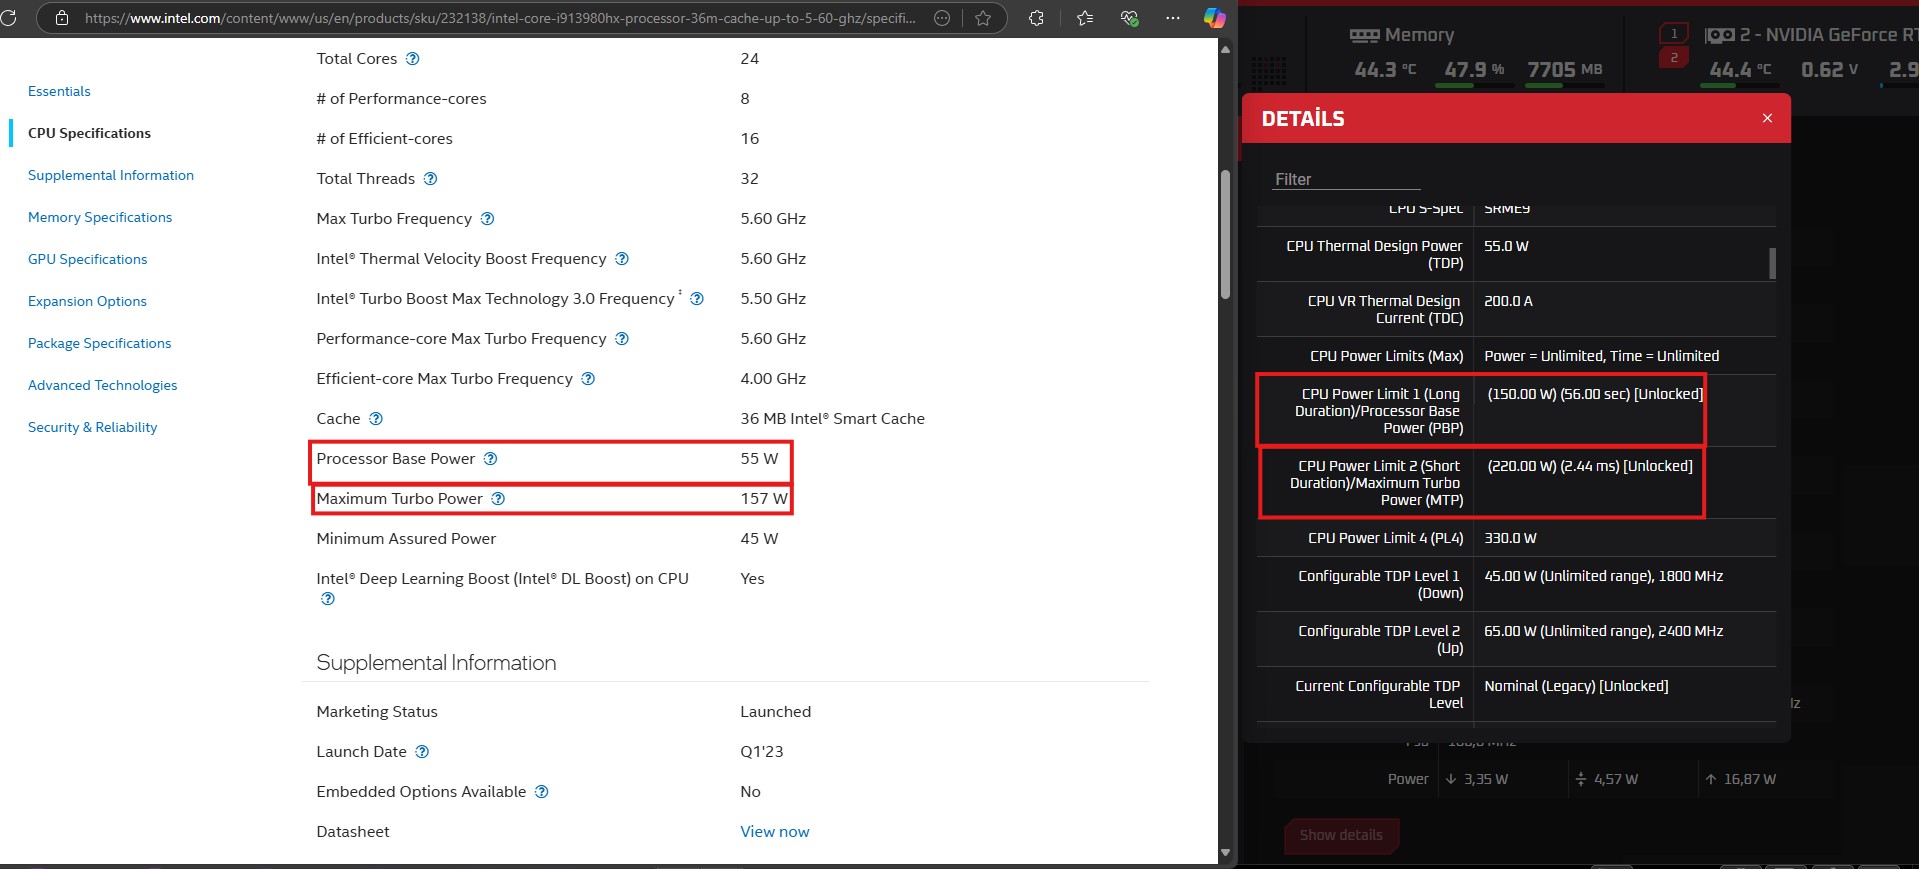
Task: Select the CPU Power Limits (Max) row value
Action: pyautogui.click(x=1602, y=356)
